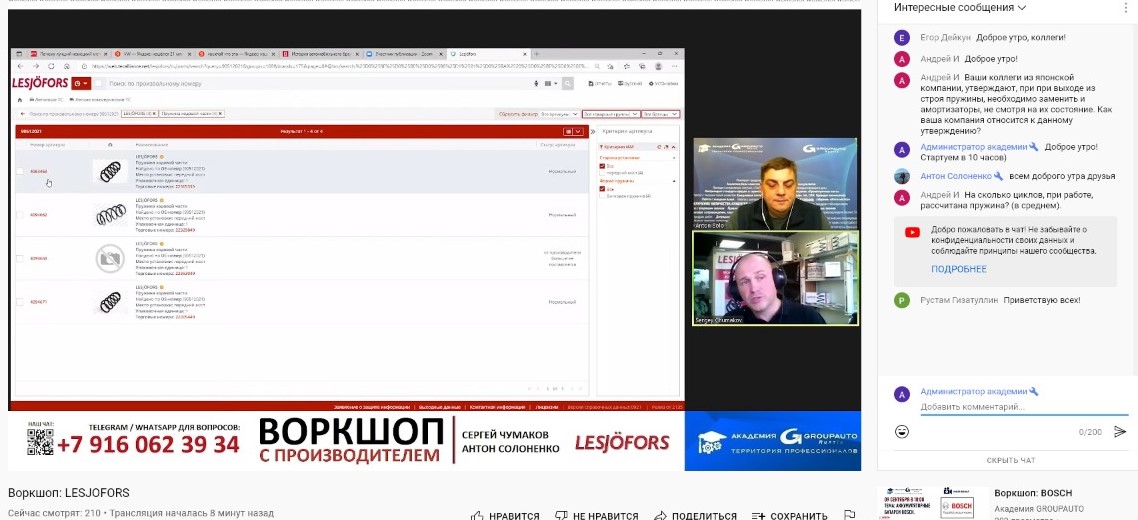Send the chat comment with the arrow icon
The height and width of the screenshot is (520, 1138).
(1120, 431)
